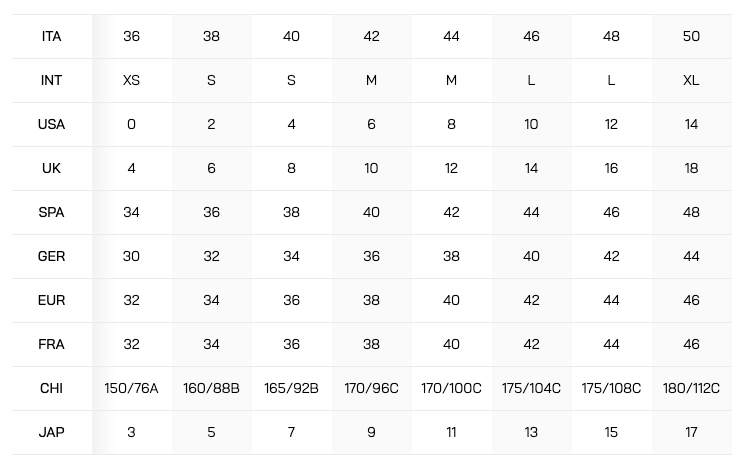This screenshot has height=468, width=742.
Task: Click the GER size 30 cell
Action: click(132, 256)
